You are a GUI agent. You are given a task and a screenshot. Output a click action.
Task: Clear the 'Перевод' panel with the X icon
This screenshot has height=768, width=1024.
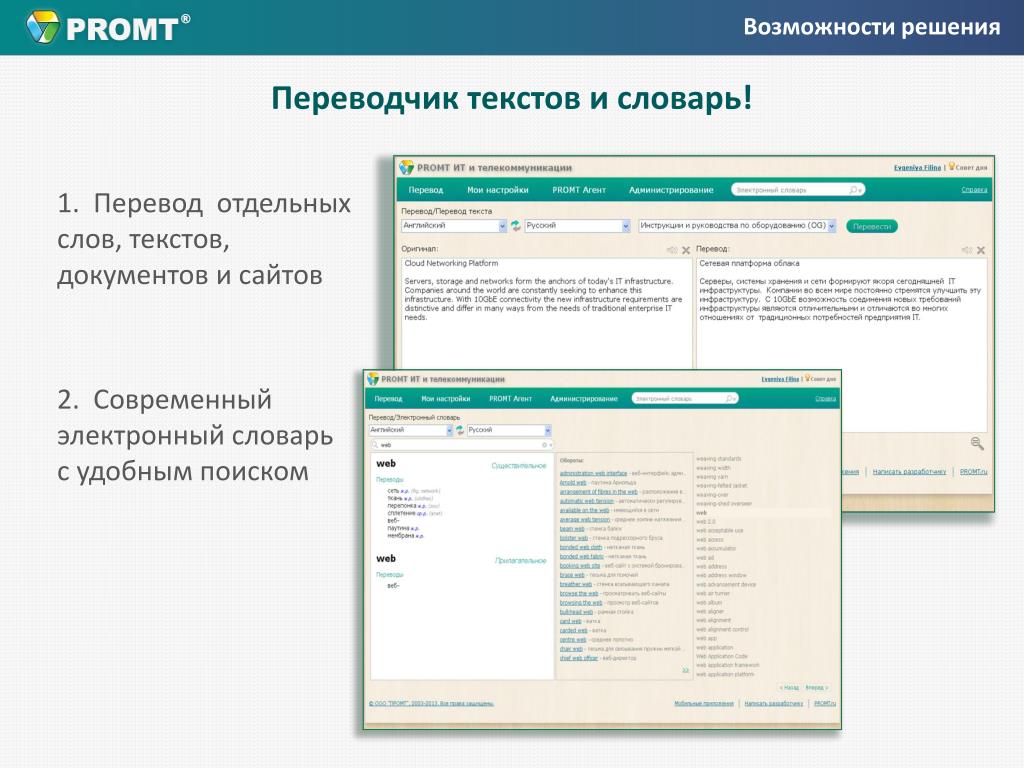(x=980, y=250)
